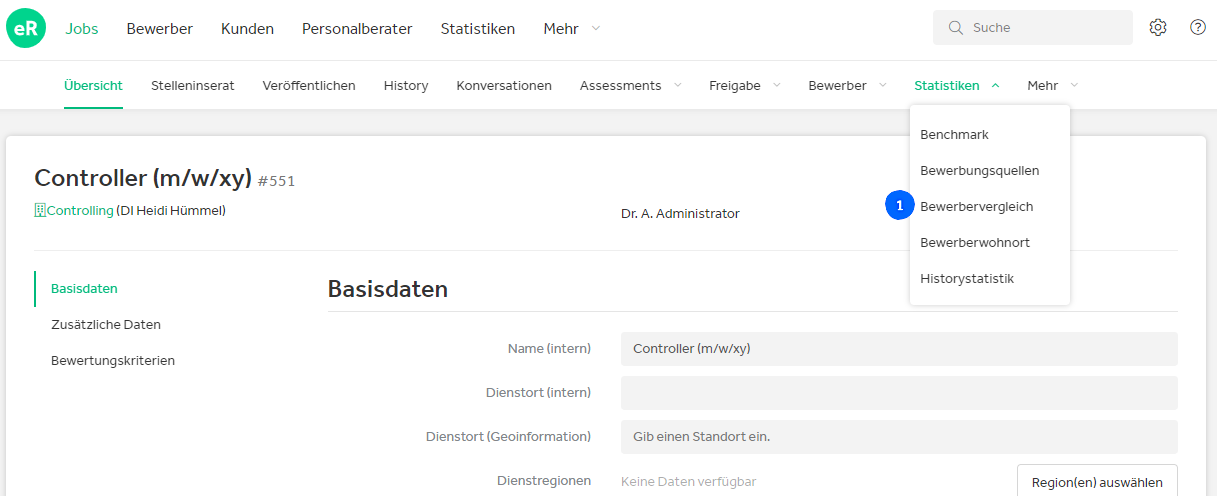
Task: Collapse the Statistiken submenu
Action: (957, 86)
